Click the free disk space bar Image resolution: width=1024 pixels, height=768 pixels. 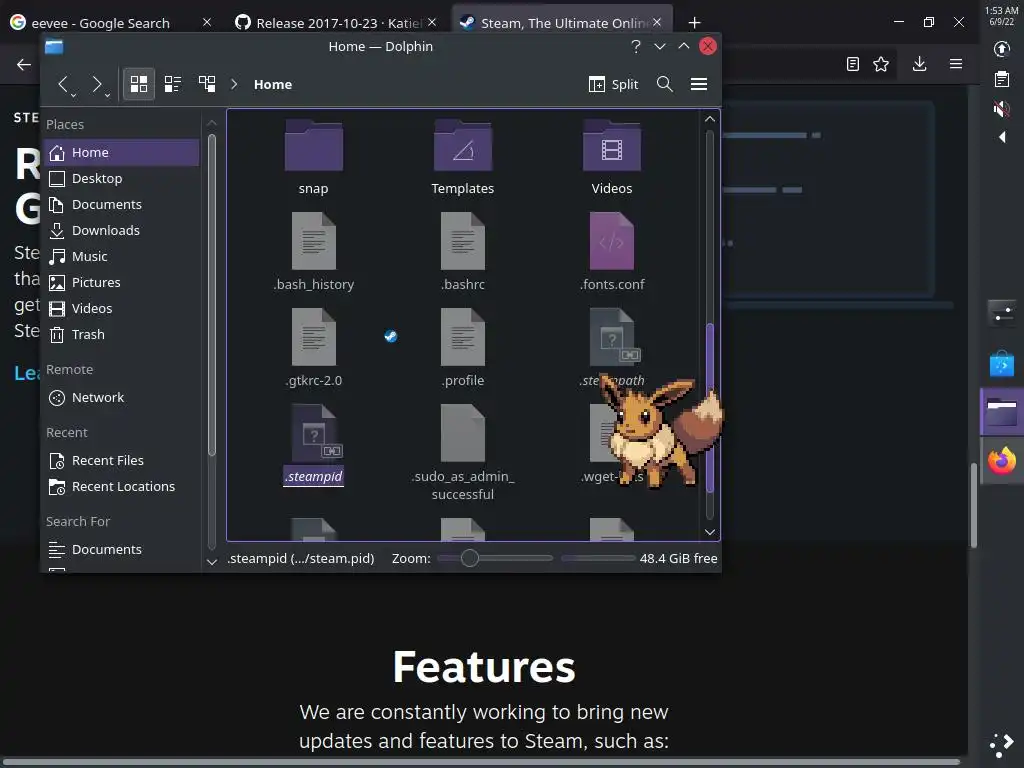(598, 558)
